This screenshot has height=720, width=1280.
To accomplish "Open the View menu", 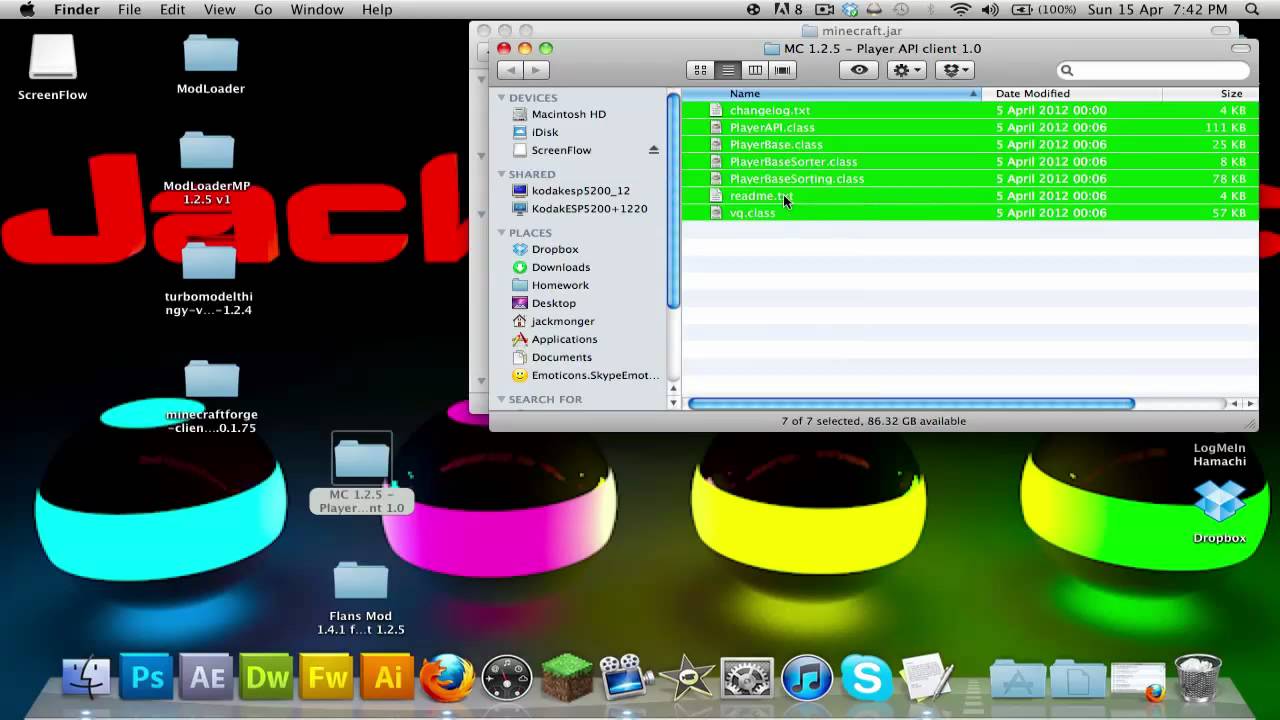I will [x=219, y=9].
